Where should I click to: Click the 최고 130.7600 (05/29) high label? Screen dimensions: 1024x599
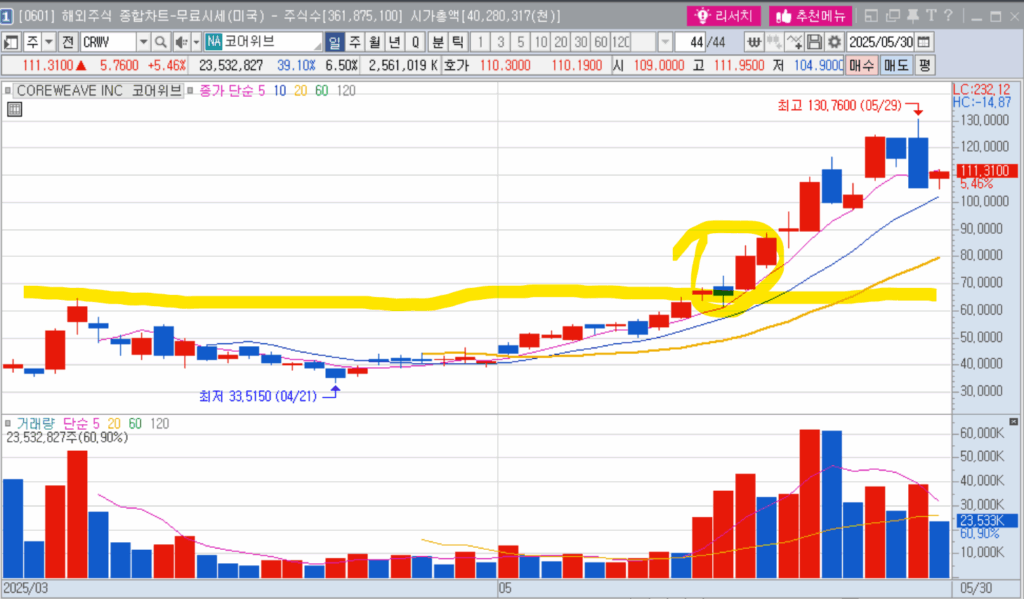point(839,106)
